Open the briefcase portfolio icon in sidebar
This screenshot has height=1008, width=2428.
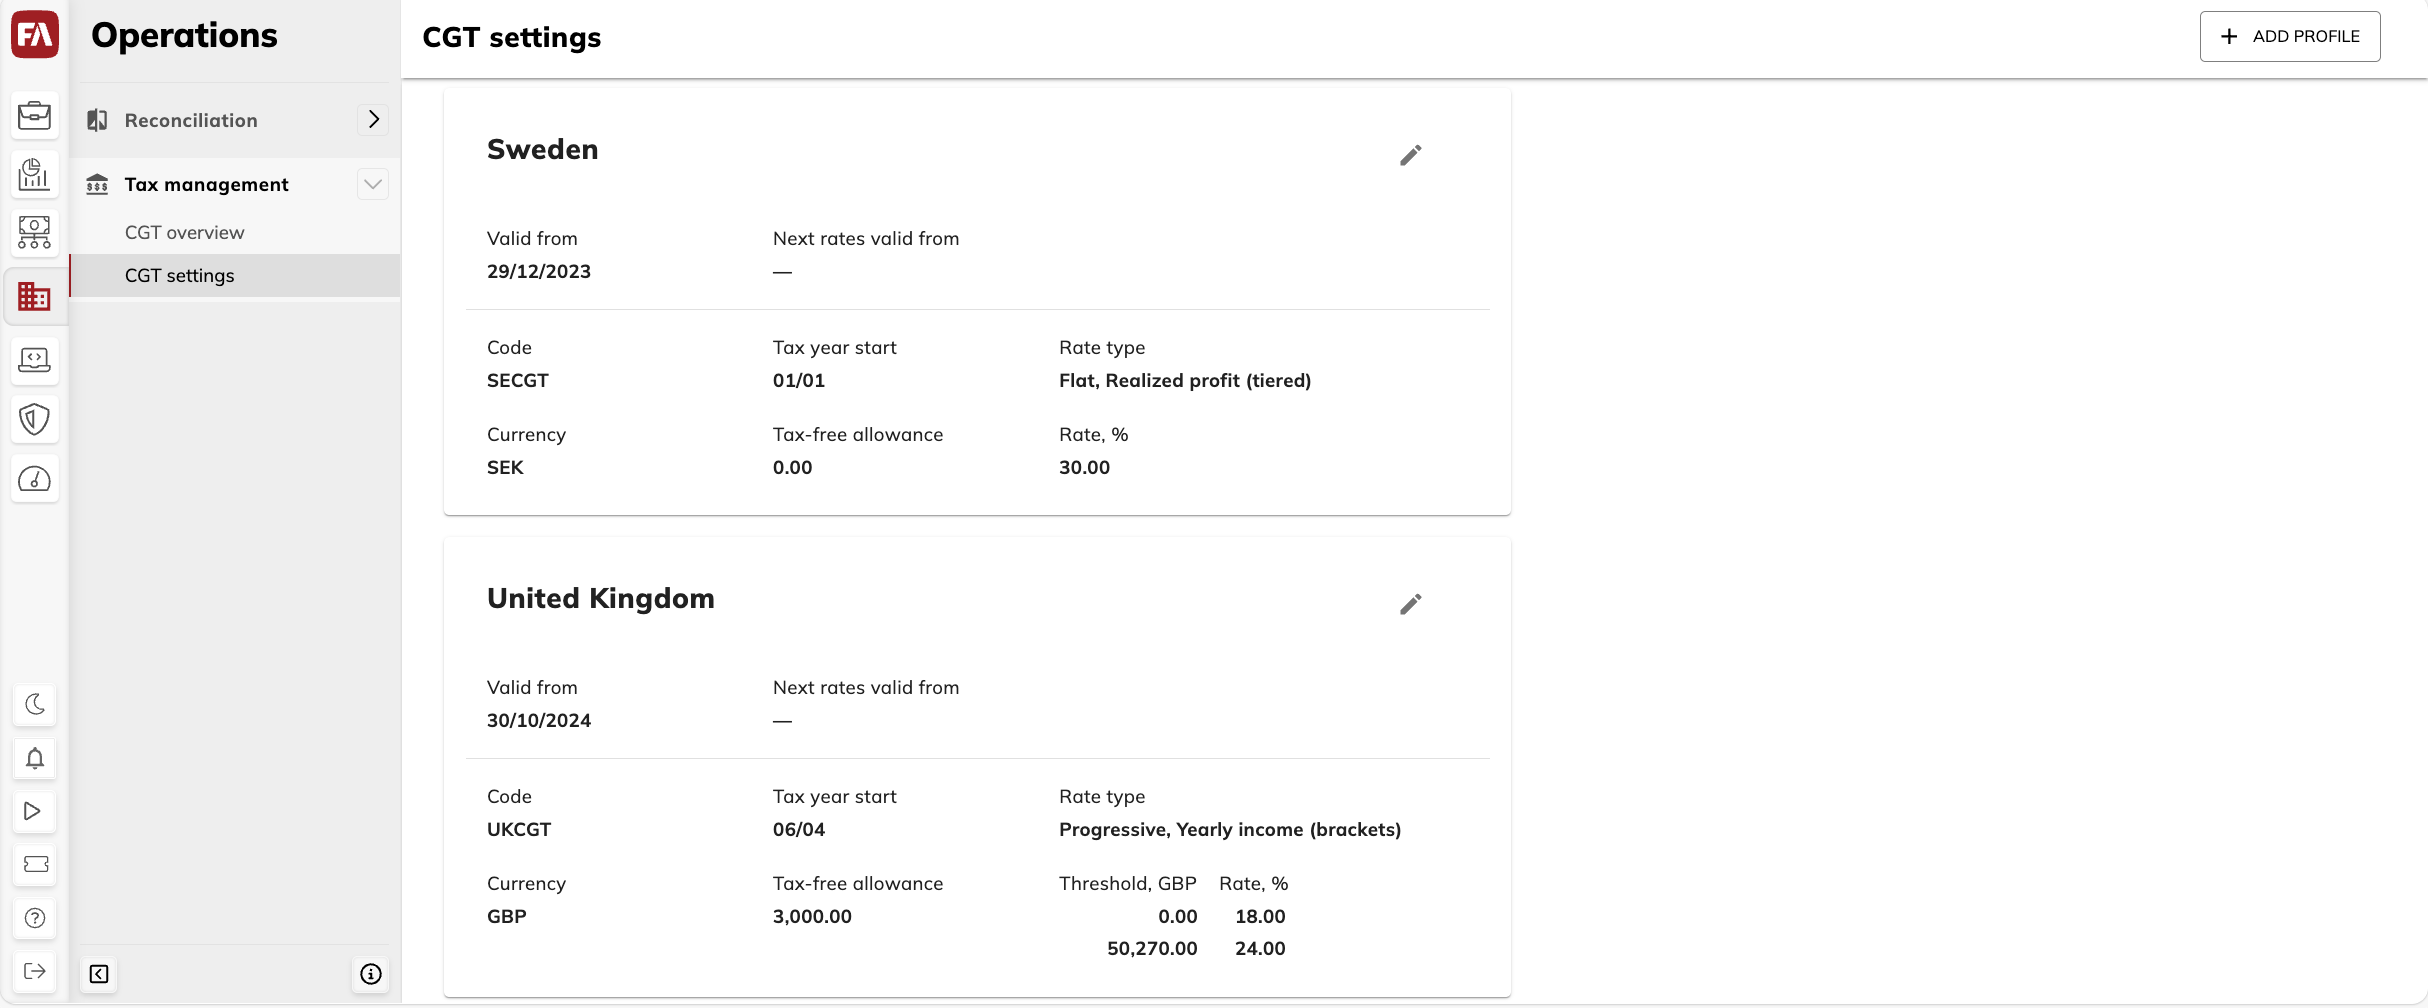click(34, 116)
